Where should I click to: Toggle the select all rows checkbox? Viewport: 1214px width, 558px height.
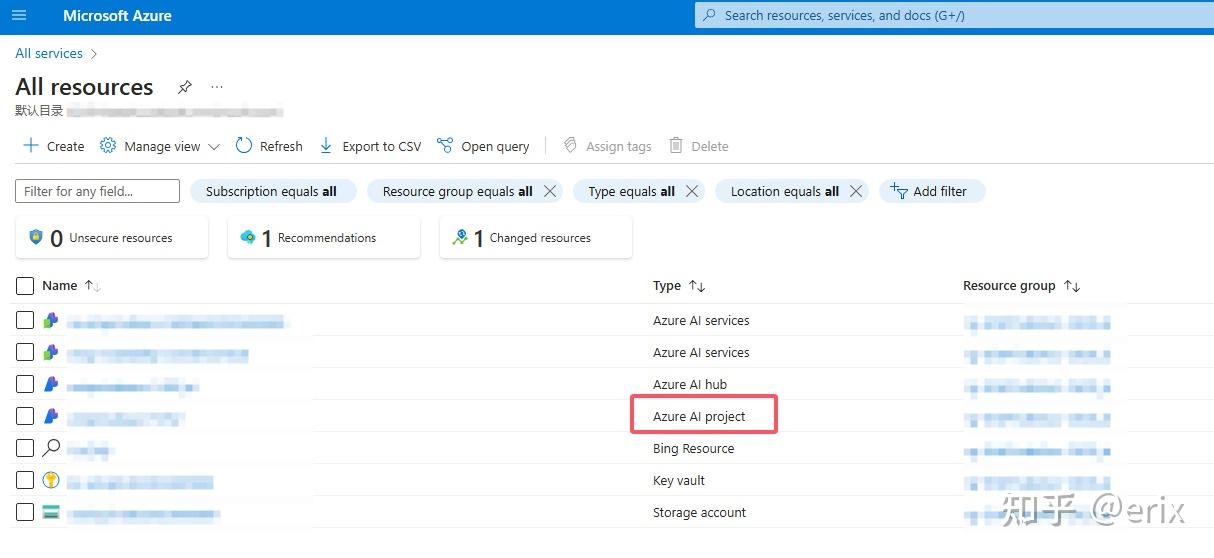pyautogui.click(x=25, y=286)
